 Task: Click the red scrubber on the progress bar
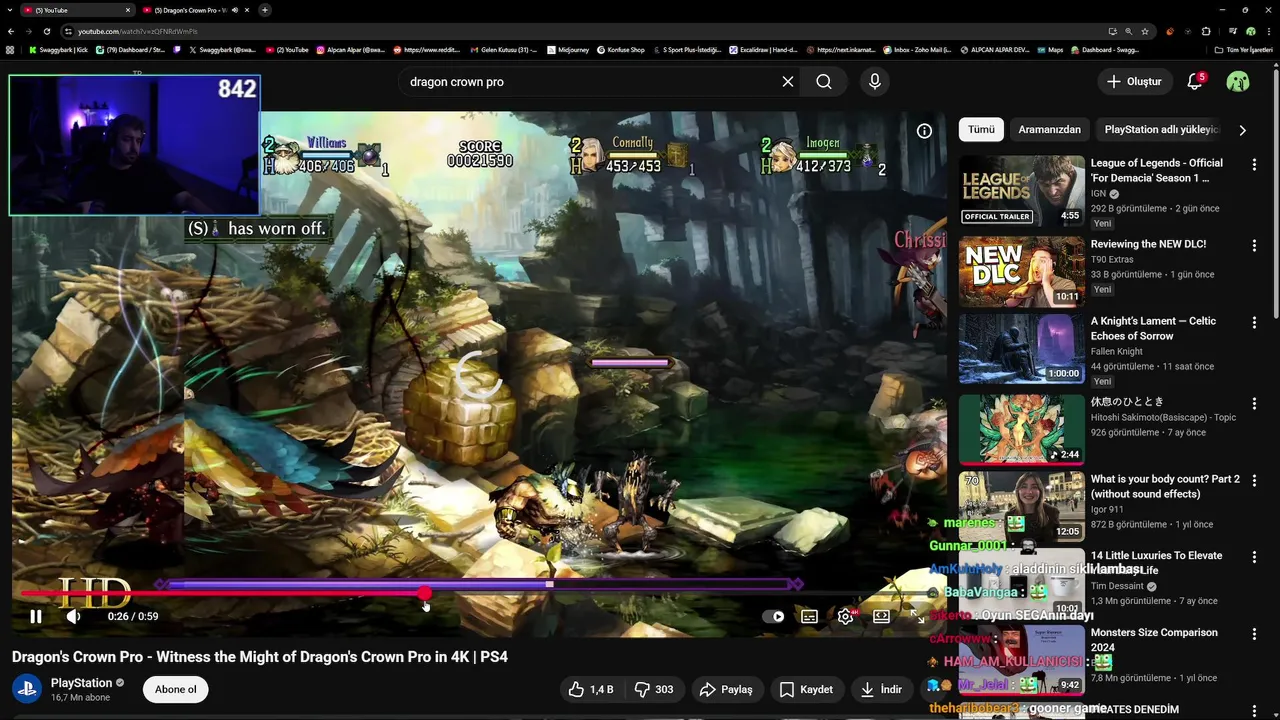pyautogui.click(x=425, y=593)
